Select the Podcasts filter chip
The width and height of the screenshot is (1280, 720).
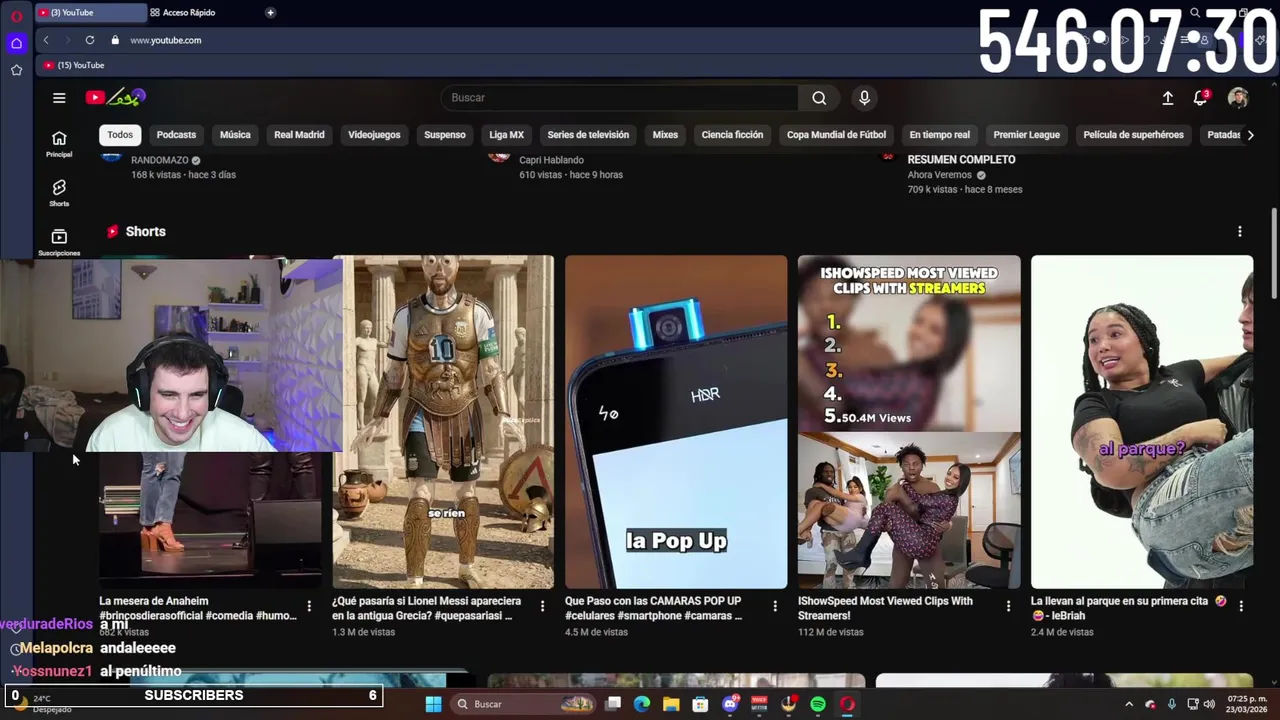pyautogui.click(x=176, y=135)
